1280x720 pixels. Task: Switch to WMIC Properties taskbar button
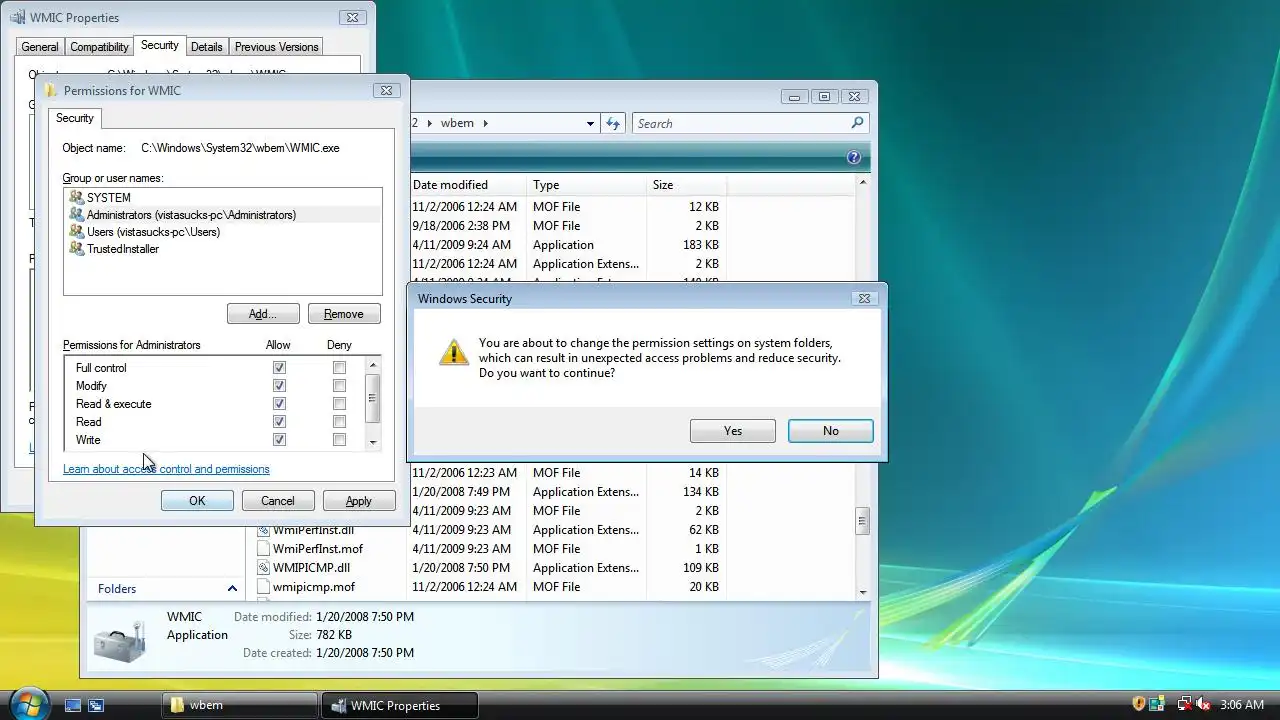tap(399, 705)
